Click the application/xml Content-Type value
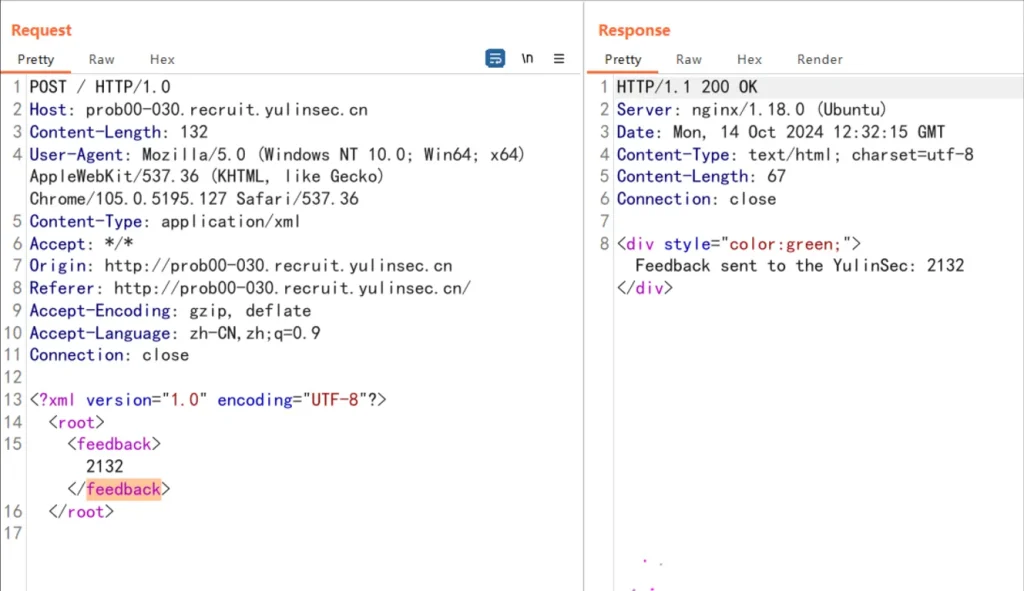Image resolution: width=1024 pixels, height=591 pixels. point(231,221)
